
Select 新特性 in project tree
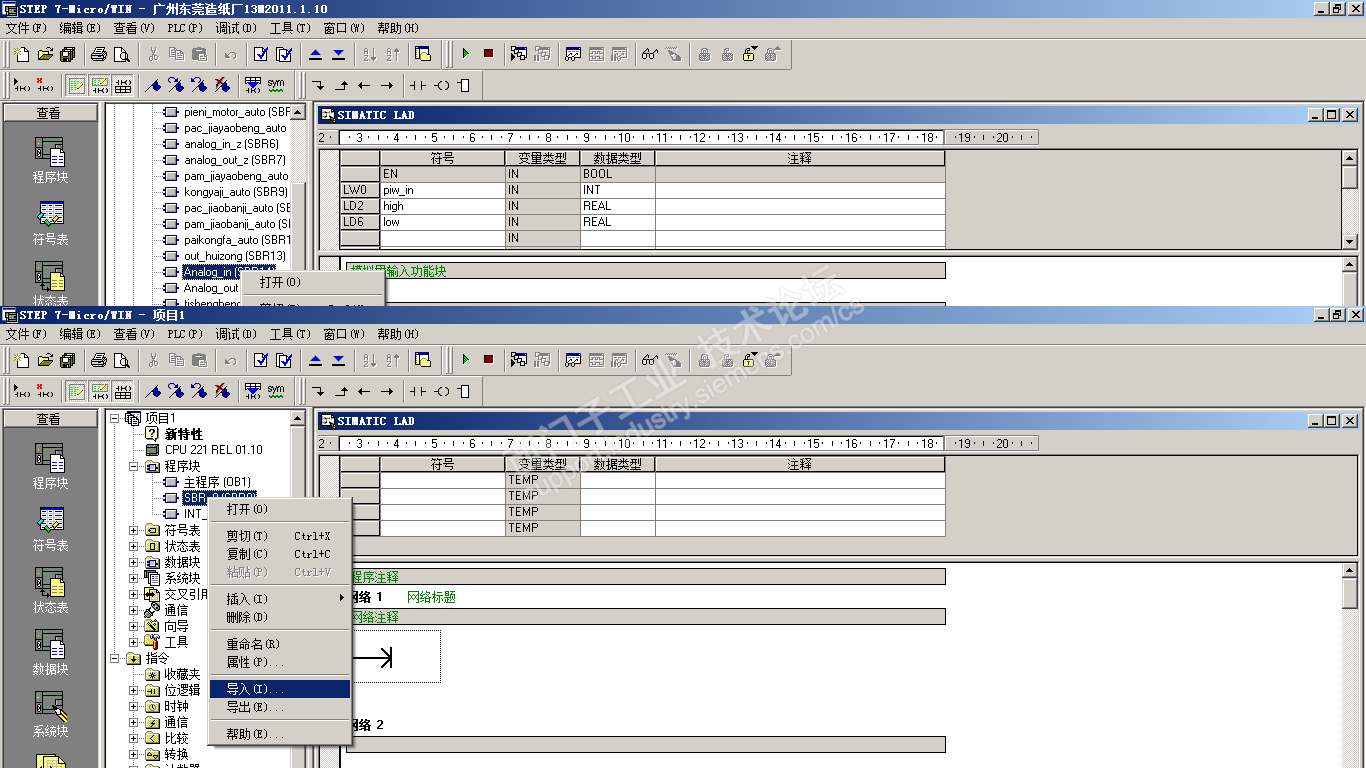(183, 434)
